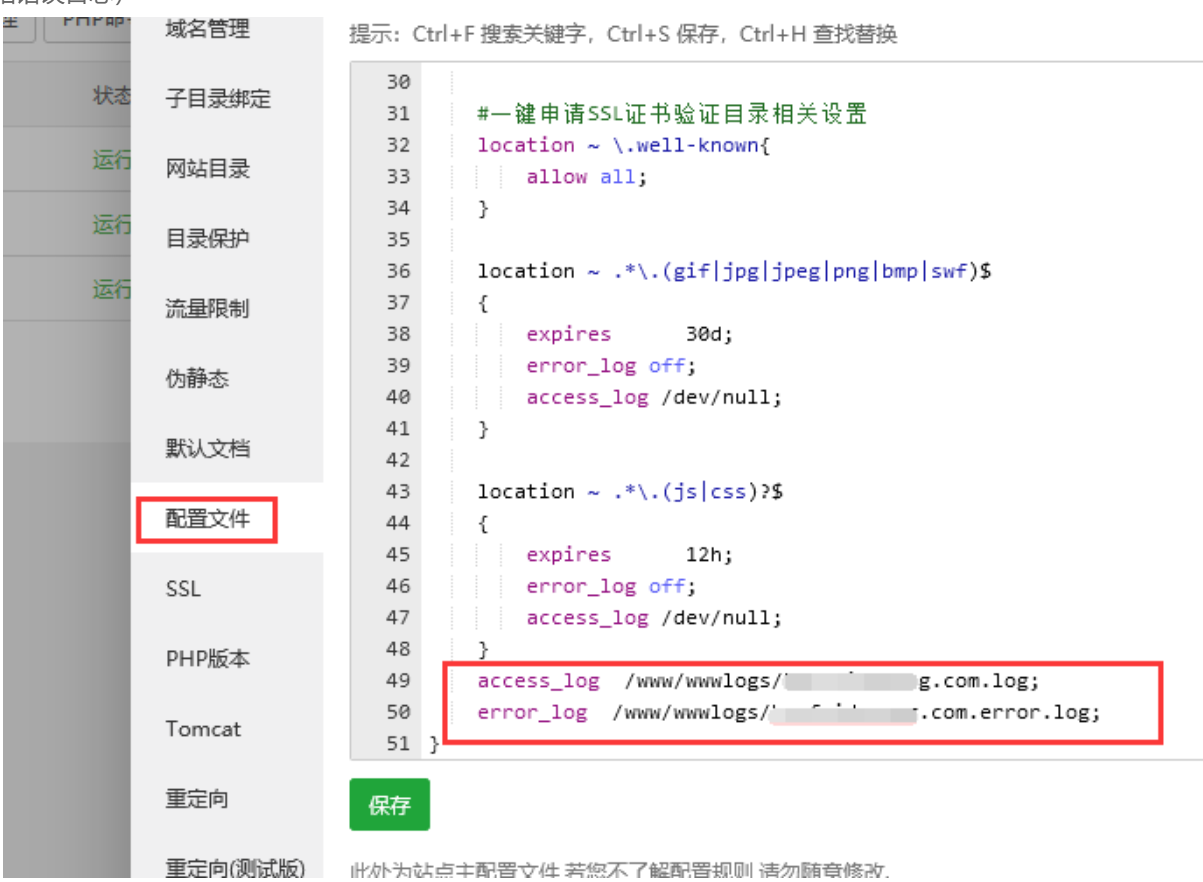The width and height of the screenshot is (1203, 882).
Task: Switch to PHP版本 tab
Action: pyautogui.click(x=207, y=659)
